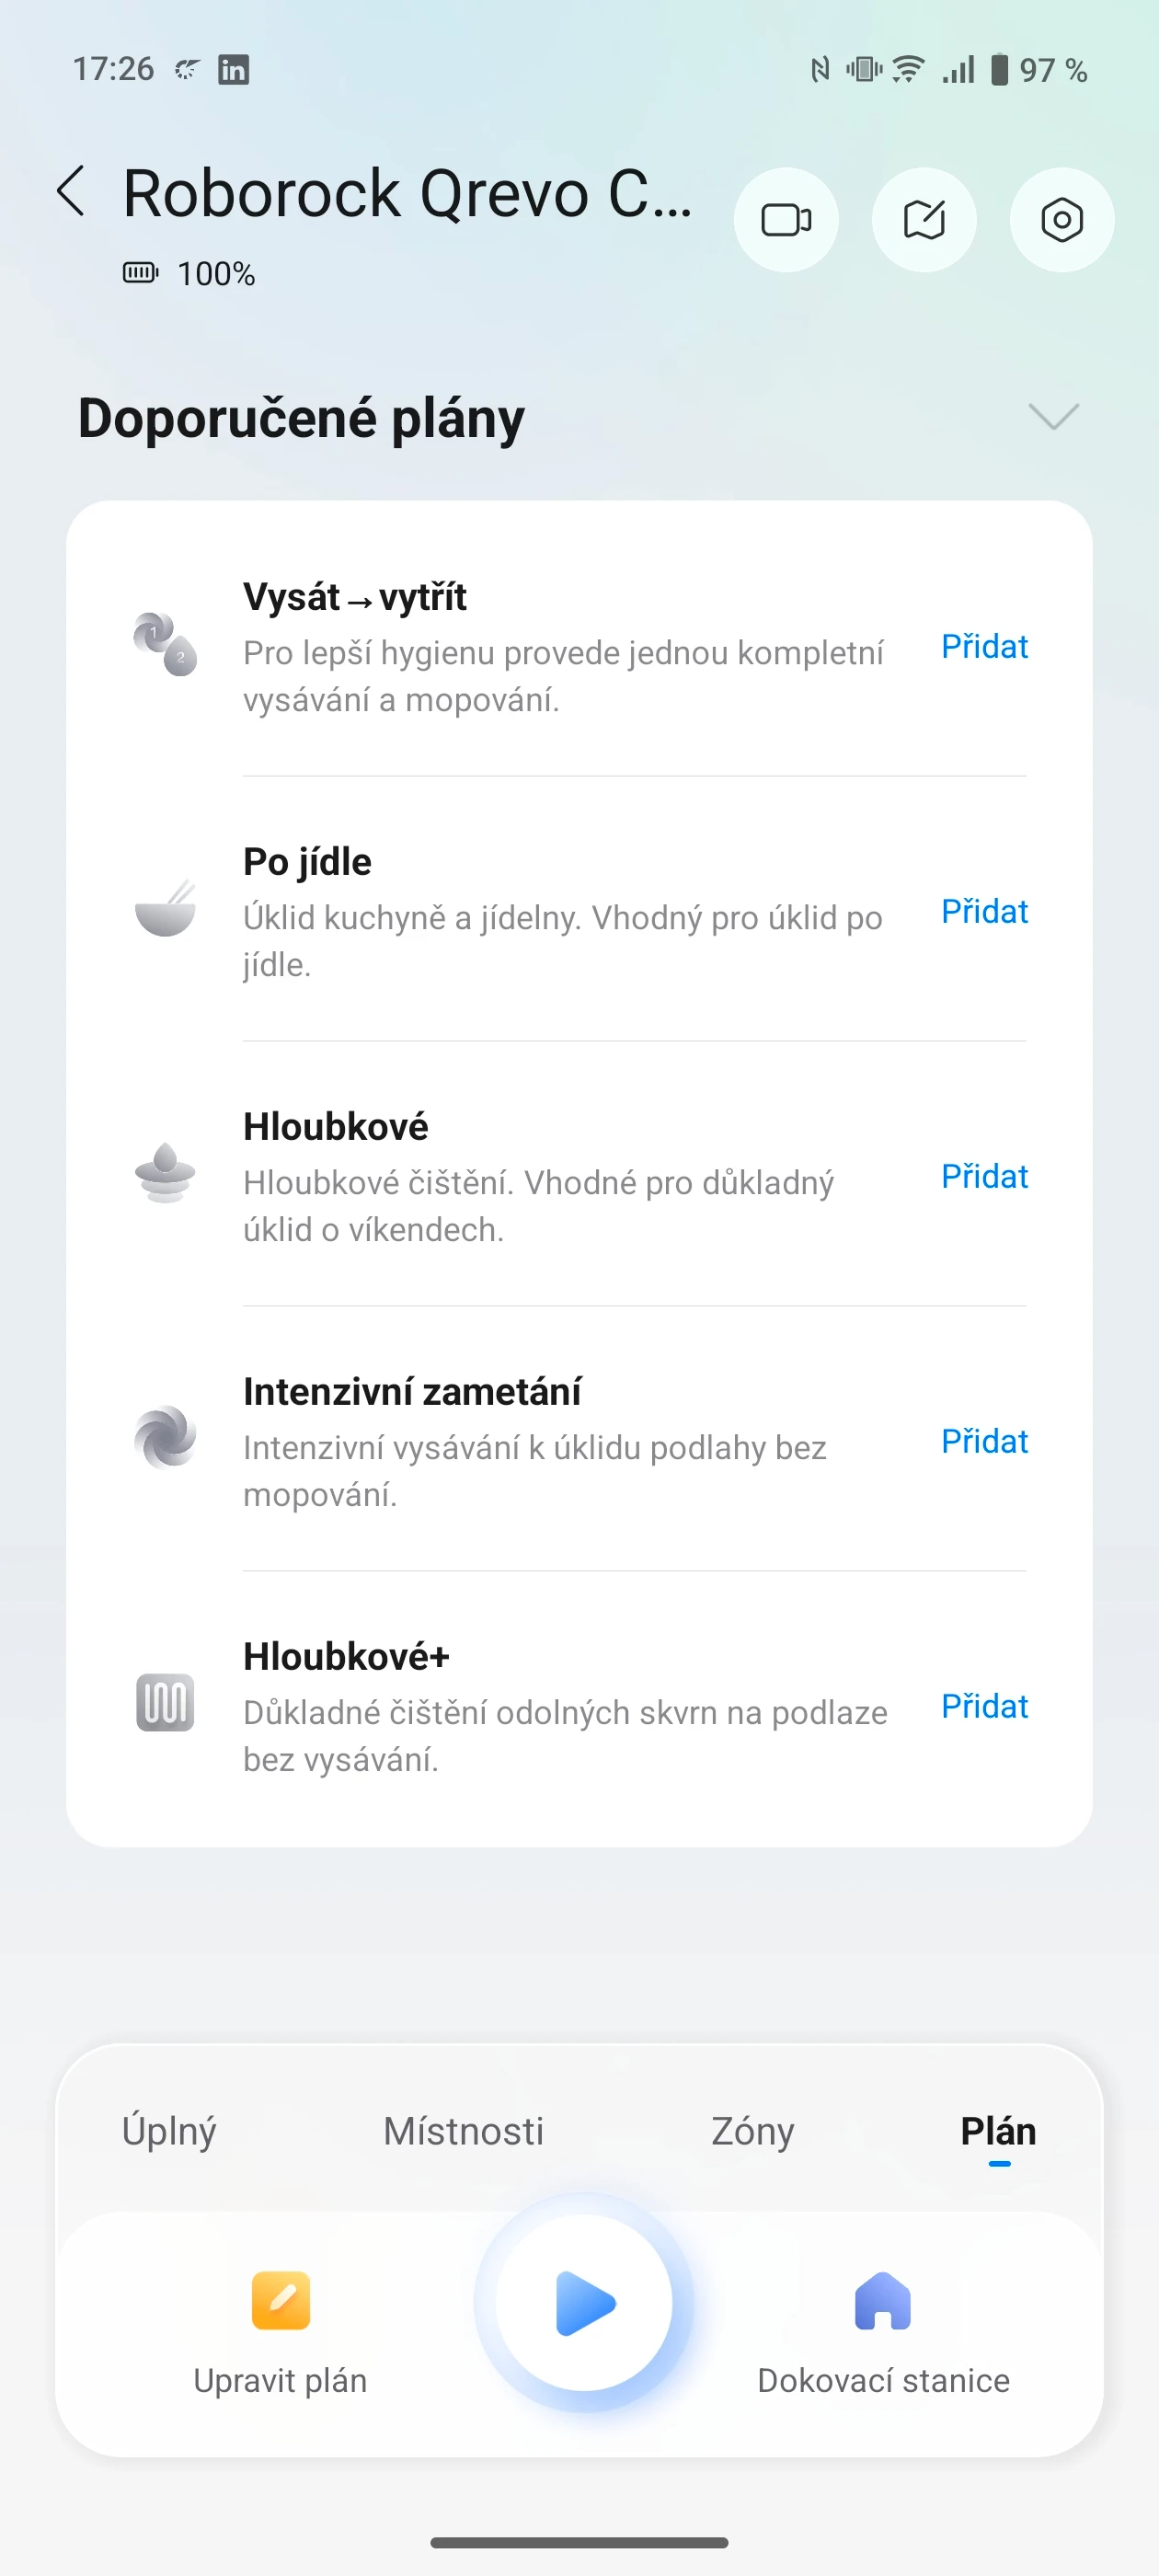The image size is (1159, 2576).
Task: Tap the Intenzivní zametání fan icon
Action: click(165, 1437)
